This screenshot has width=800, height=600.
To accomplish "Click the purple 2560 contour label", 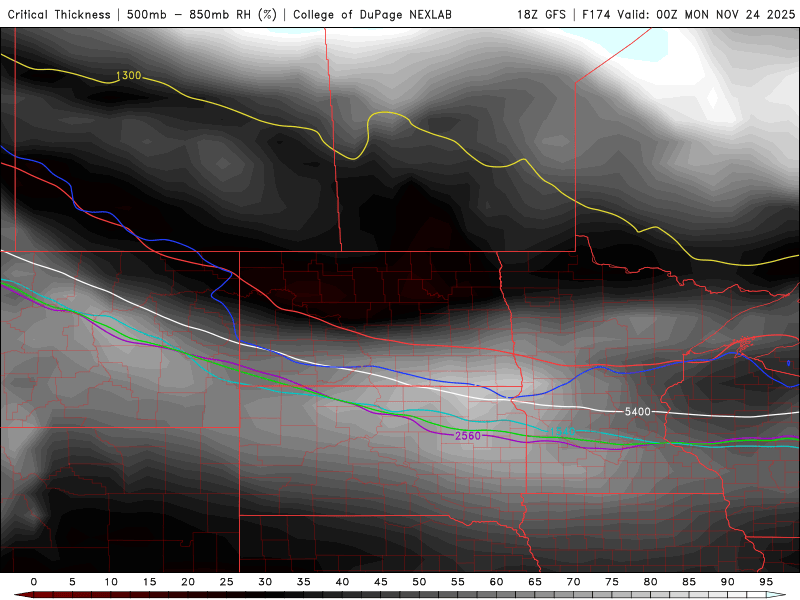I will 468,436.
